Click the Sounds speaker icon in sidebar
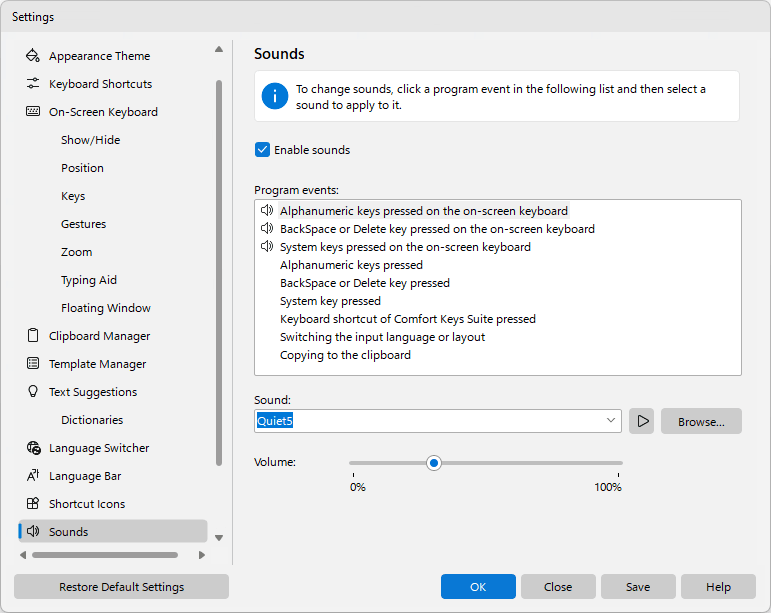This screenshot has height=613, width=771. point(33,531)
